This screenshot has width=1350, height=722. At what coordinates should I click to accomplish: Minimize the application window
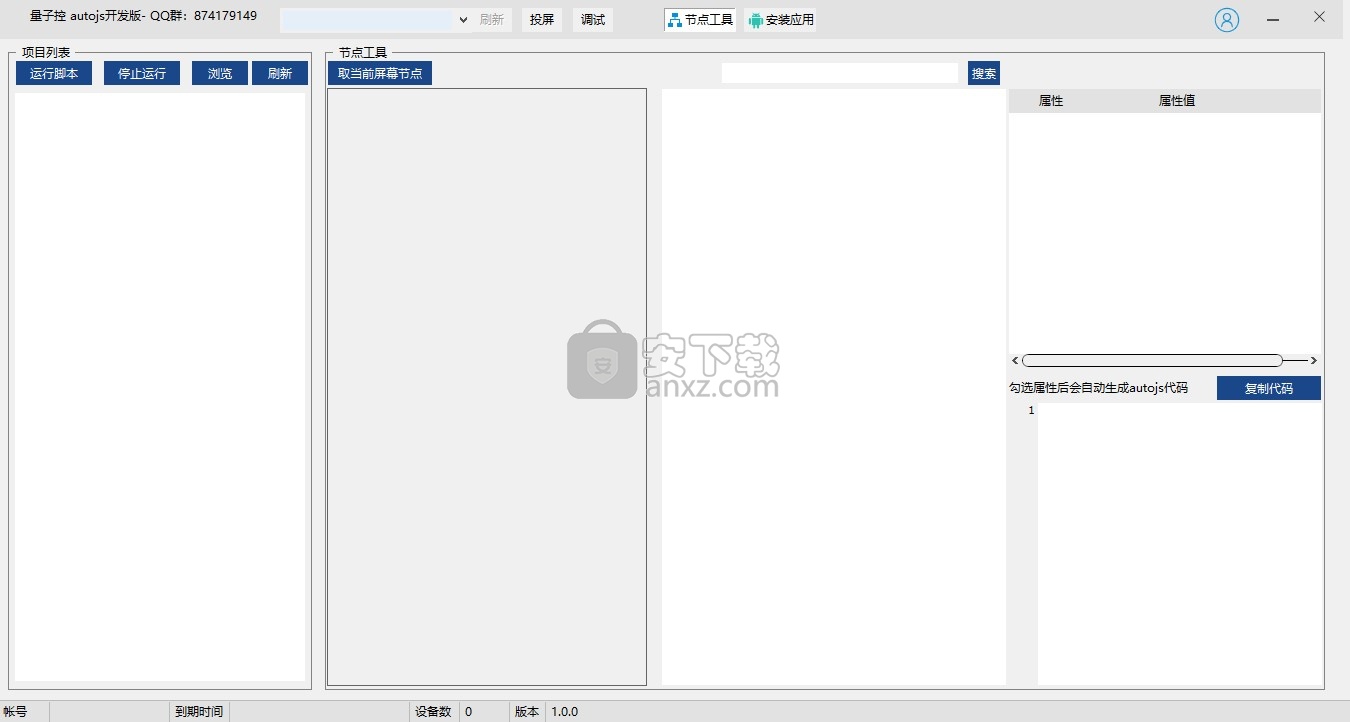point(1273,19)
